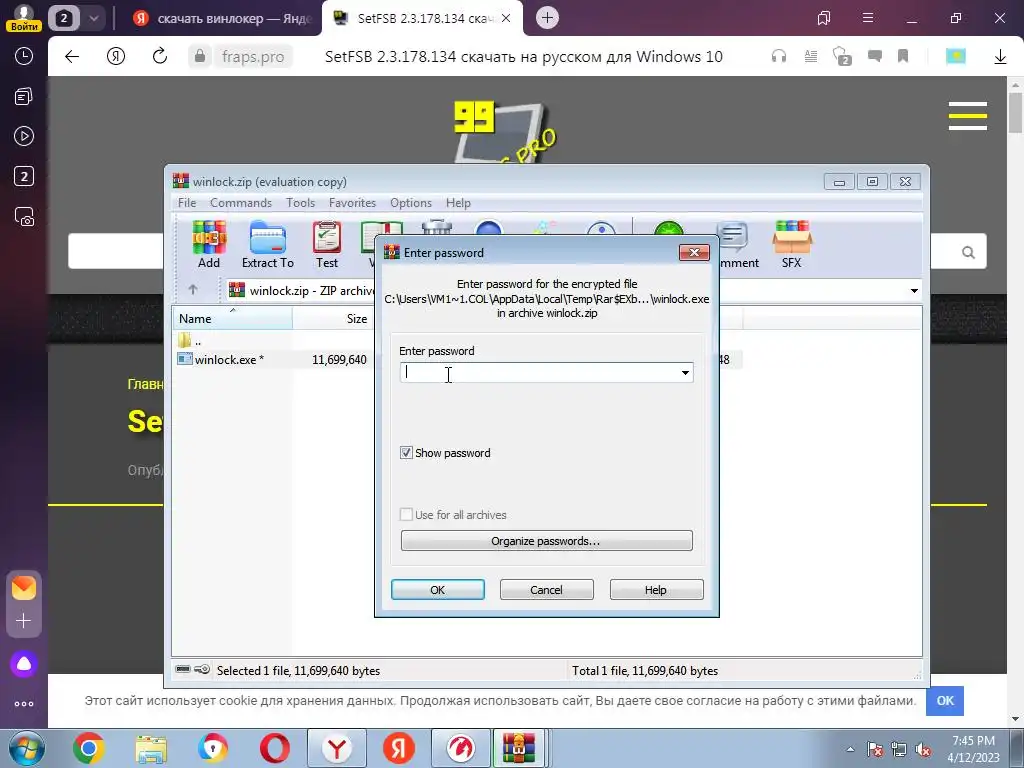Image resolution: width=1024 pixels, height=768 pixels.
Task: Click the system clock 7:45 PM
Action: pos(973,741)
